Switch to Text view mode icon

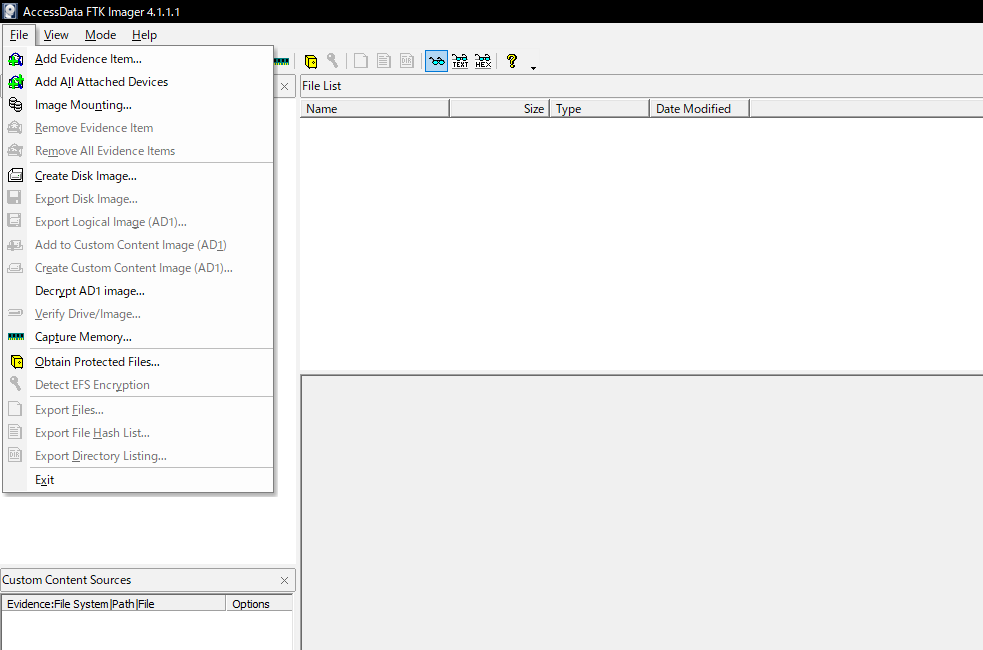coord(460,61)
